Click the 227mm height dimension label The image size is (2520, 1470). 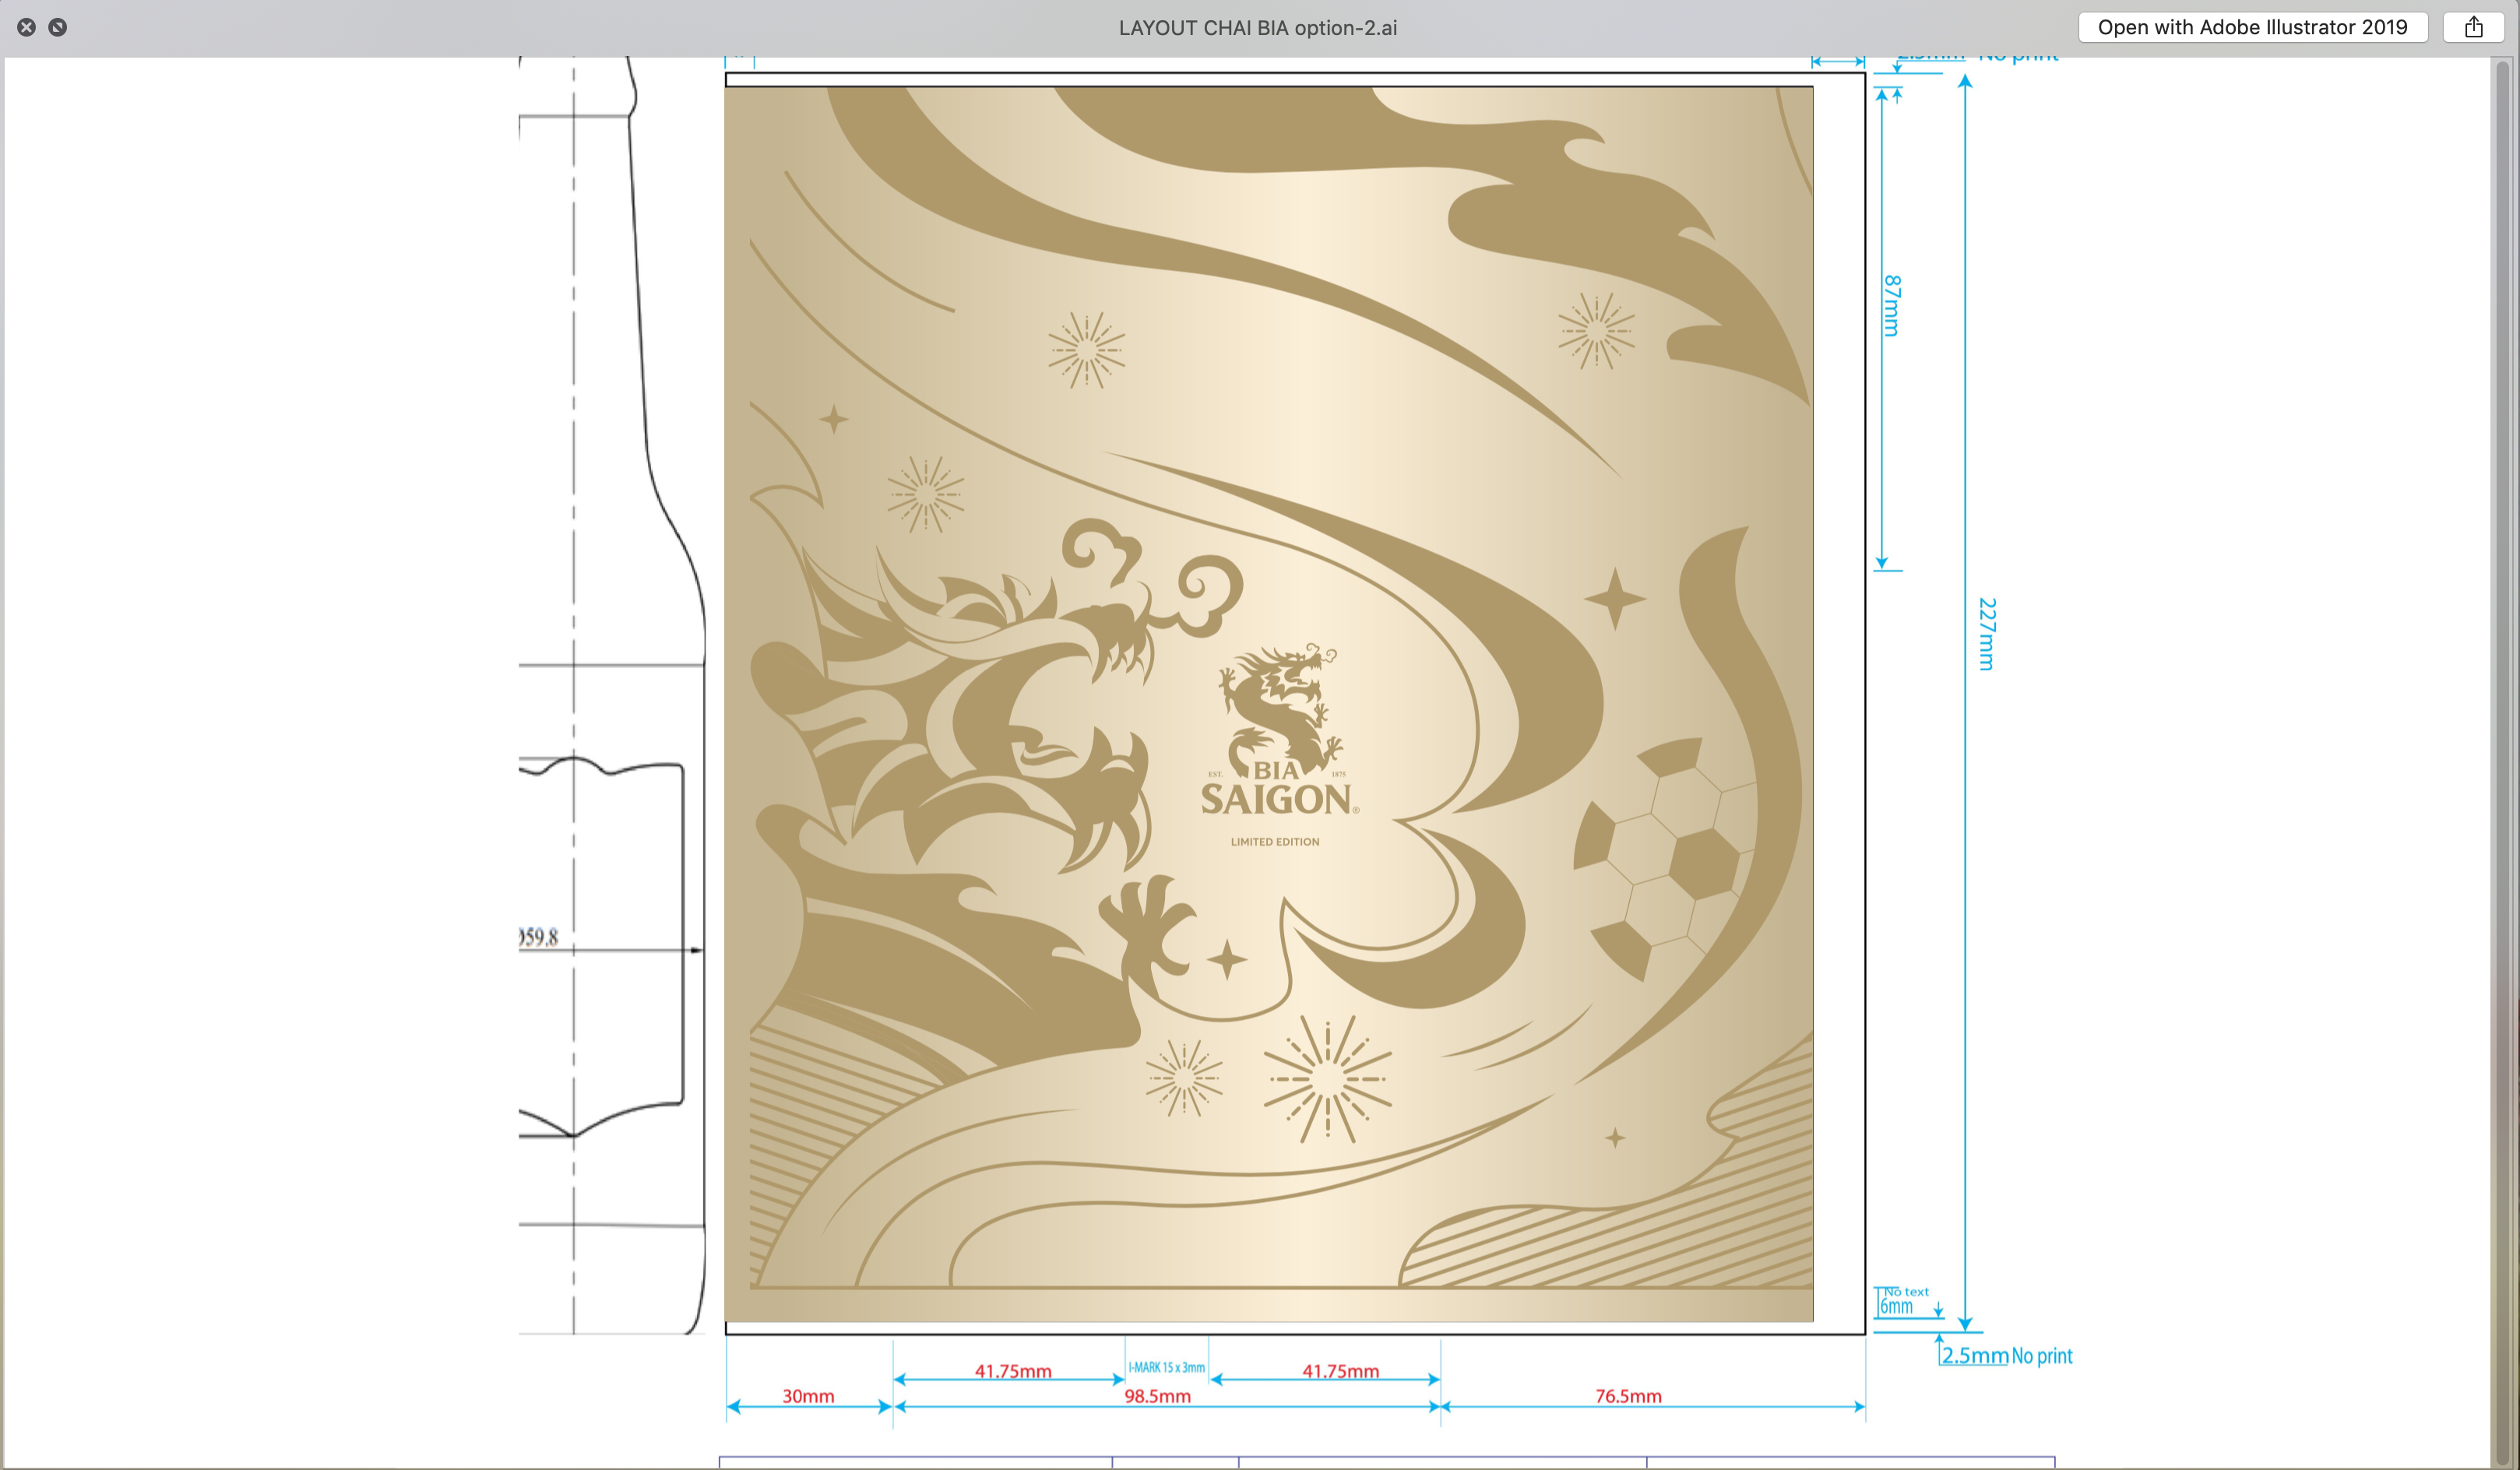click(x=1987, y=634)
